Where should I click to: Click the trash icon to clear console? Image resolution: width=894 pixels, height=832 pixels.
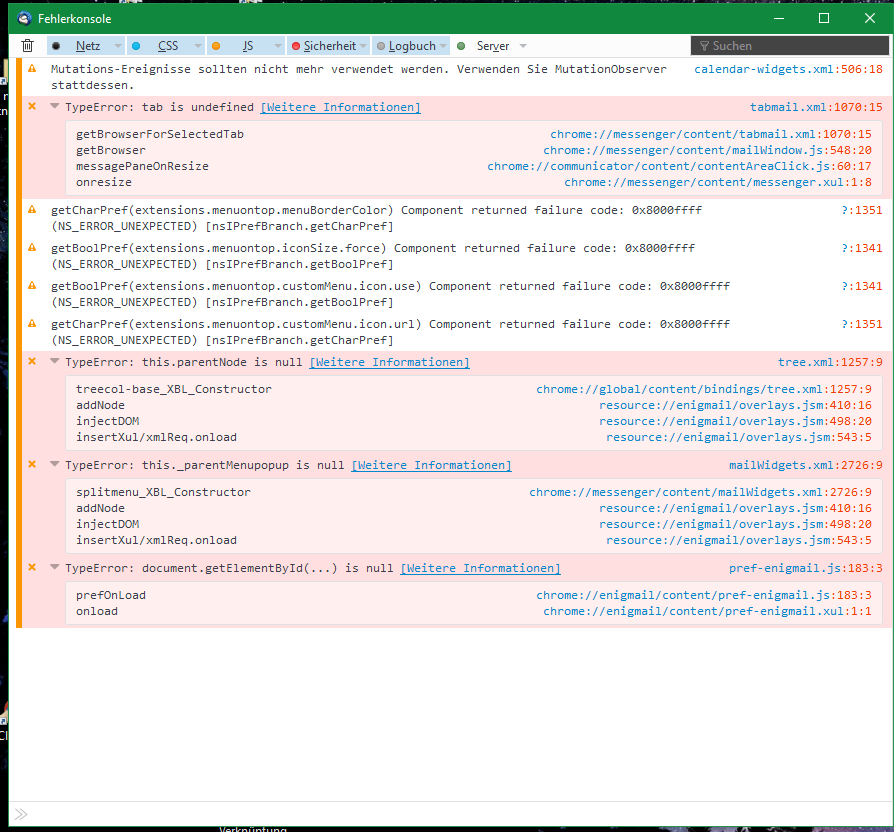28,46
